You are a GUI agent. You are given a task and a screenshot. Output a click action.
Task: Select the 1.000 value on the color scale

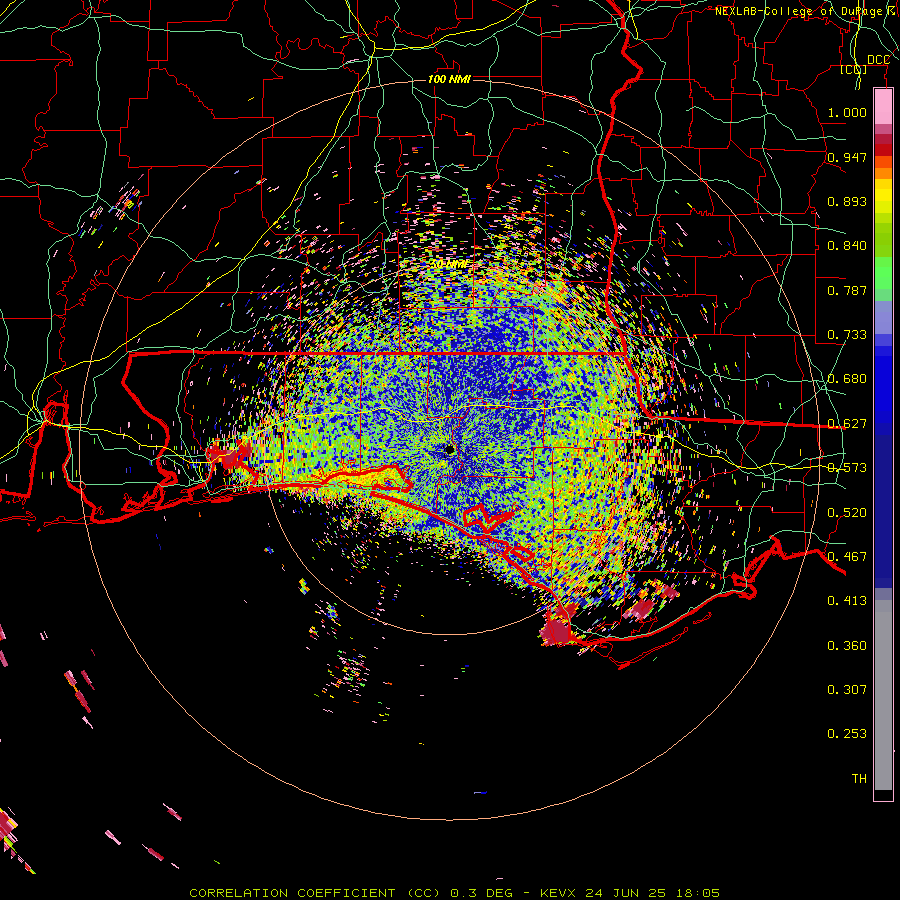tap(847, 112)
